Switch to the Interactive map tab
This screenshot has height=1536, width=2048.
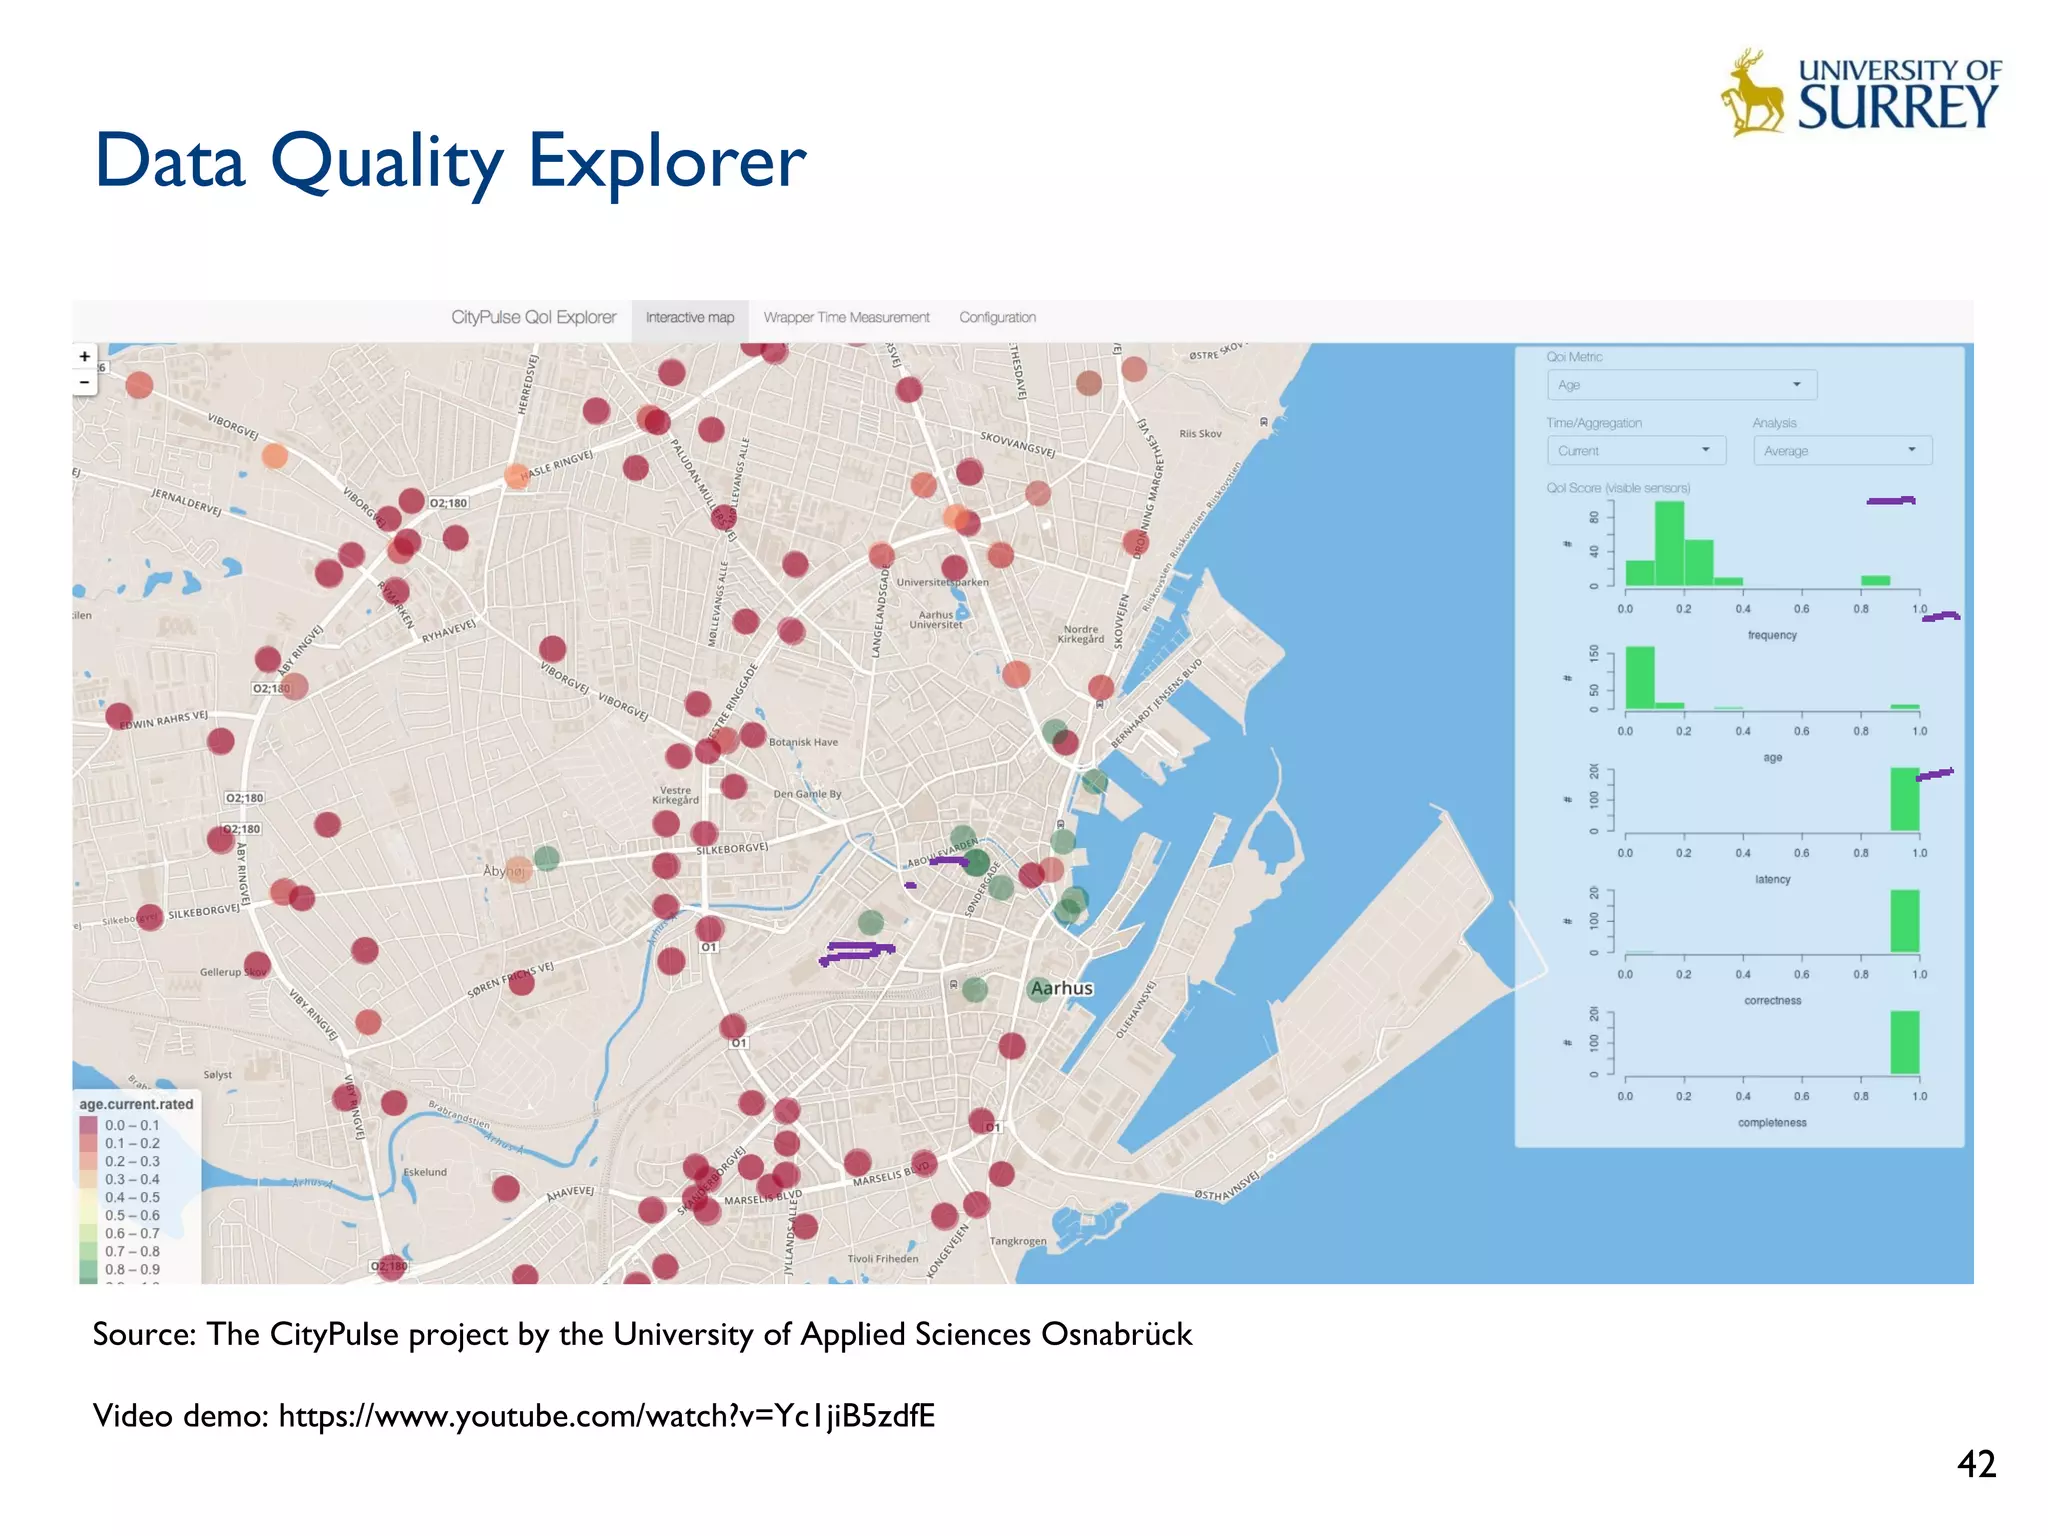click(690, 318)
